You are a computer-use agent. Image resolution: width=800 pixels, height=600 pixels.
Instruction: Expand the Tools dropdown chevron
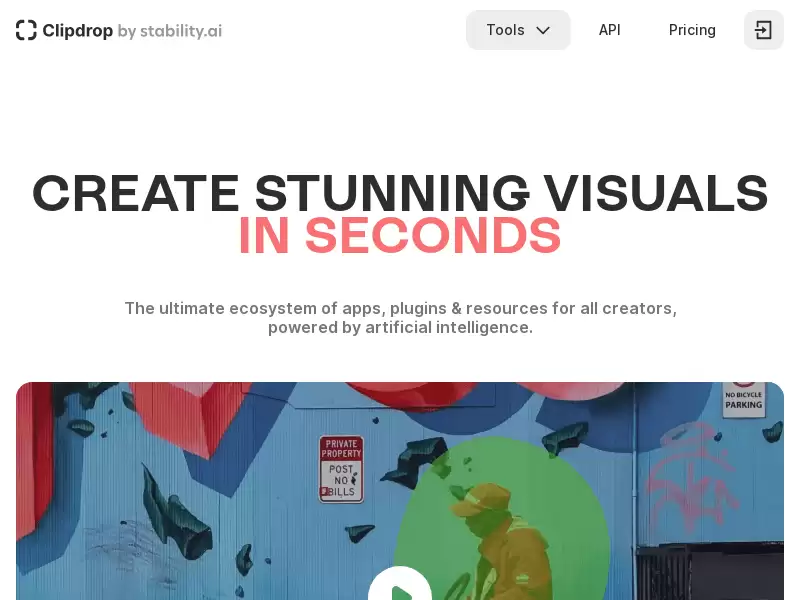click(543, 30)
